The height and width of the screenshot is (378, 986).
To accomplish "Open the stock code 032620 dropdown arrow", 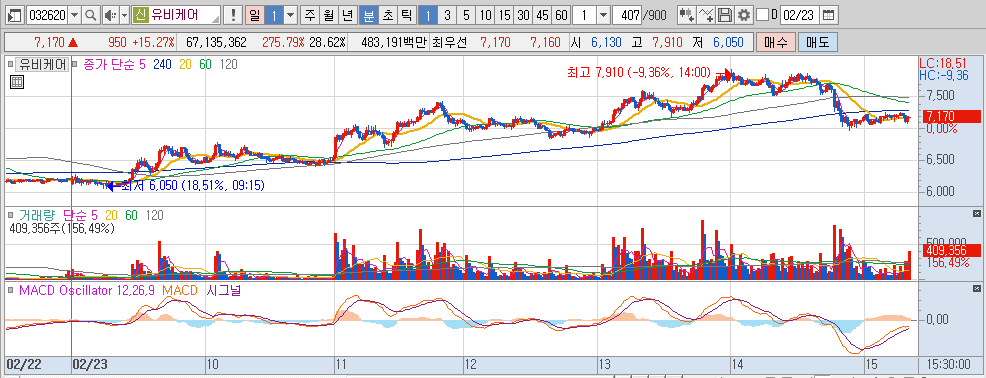I will coord(75,15).
